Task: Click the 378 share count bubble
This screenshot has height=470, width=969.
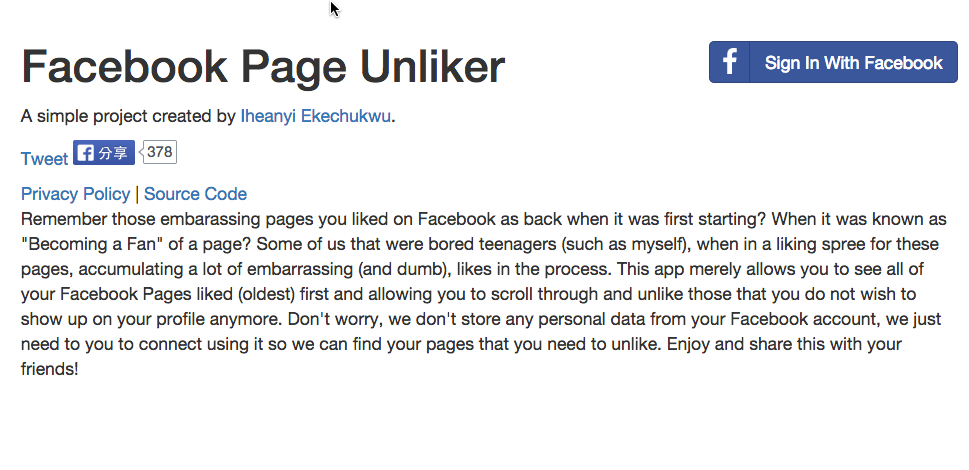Action: [x=159, y=152]
